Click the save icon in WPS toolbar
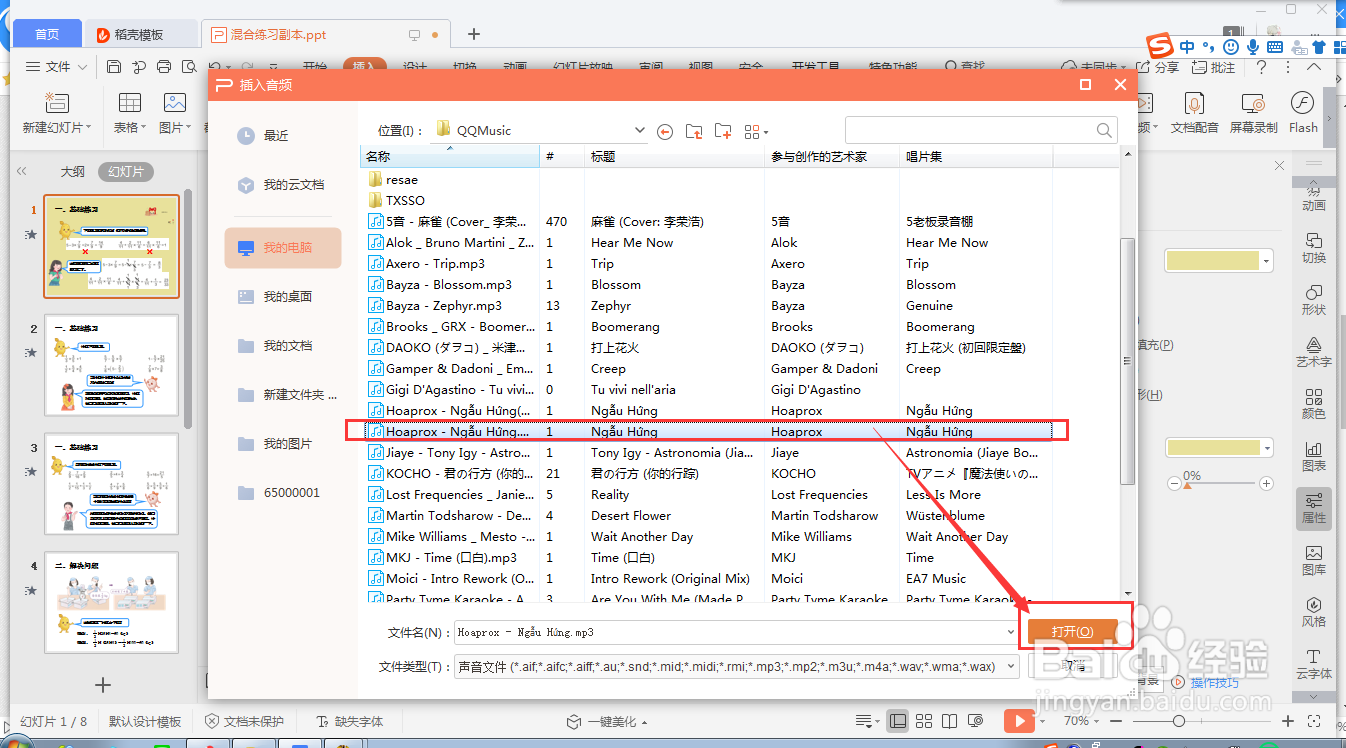 (114, 67)
